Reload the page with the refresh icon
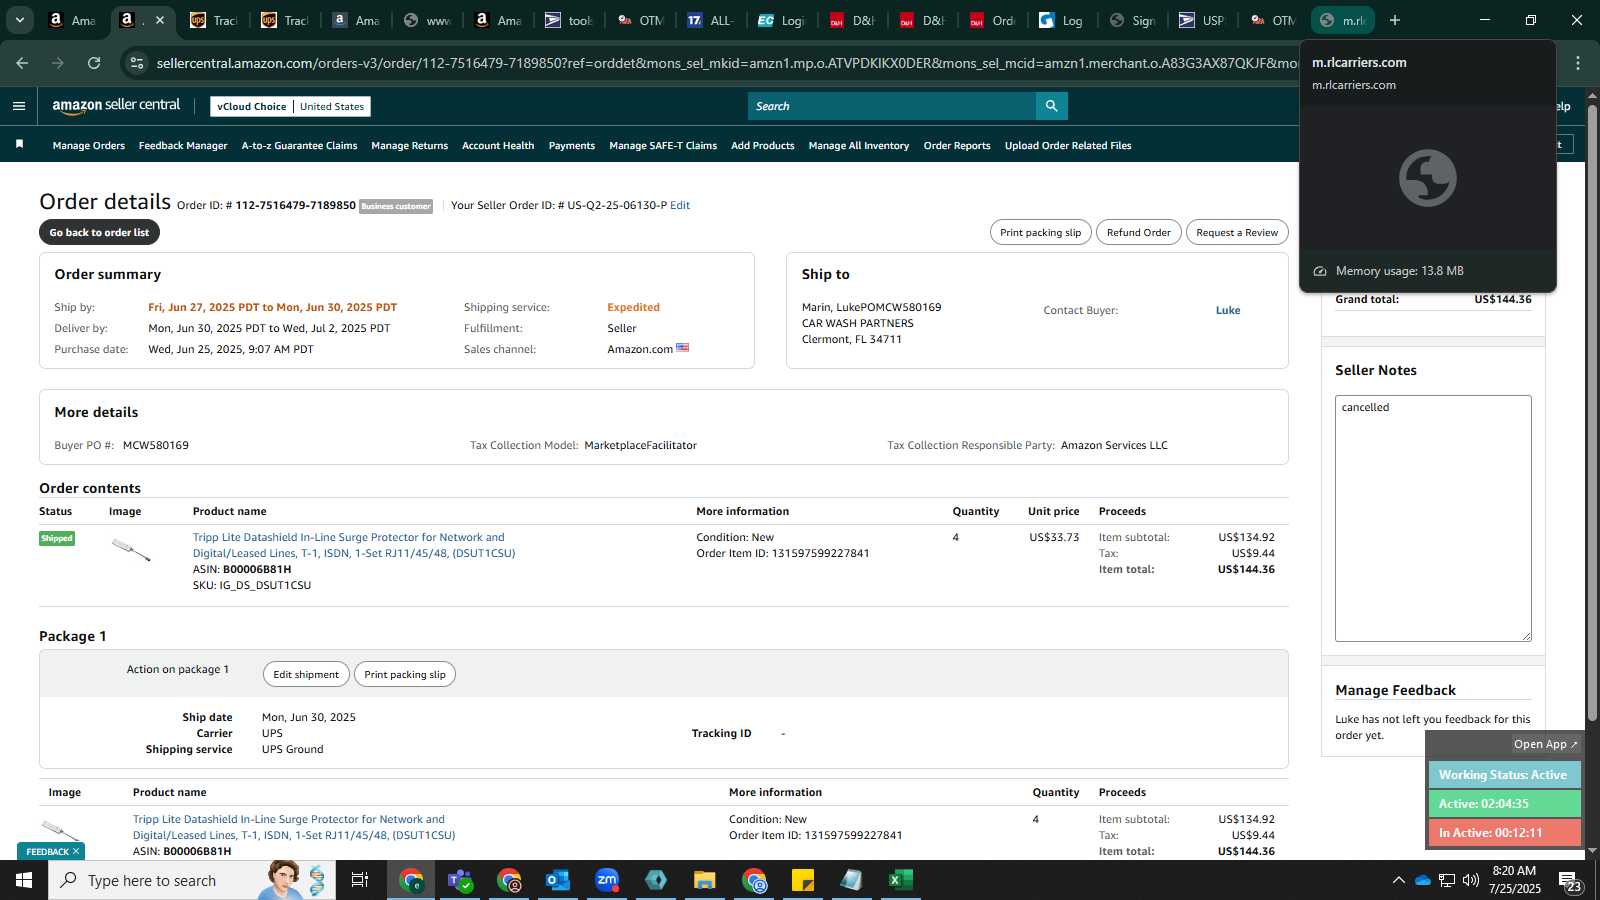1600x900 pixels. 94,63
